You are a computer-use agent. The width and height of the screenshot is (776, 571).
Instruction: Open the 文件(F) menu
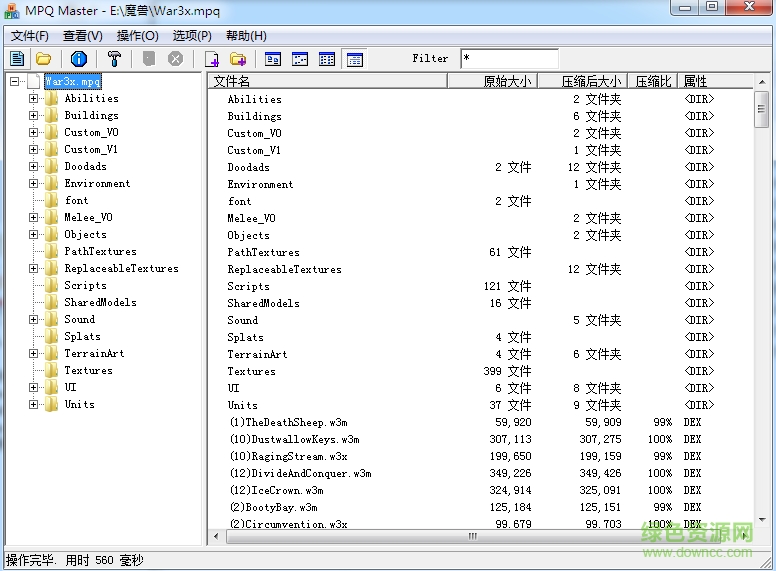29,36
